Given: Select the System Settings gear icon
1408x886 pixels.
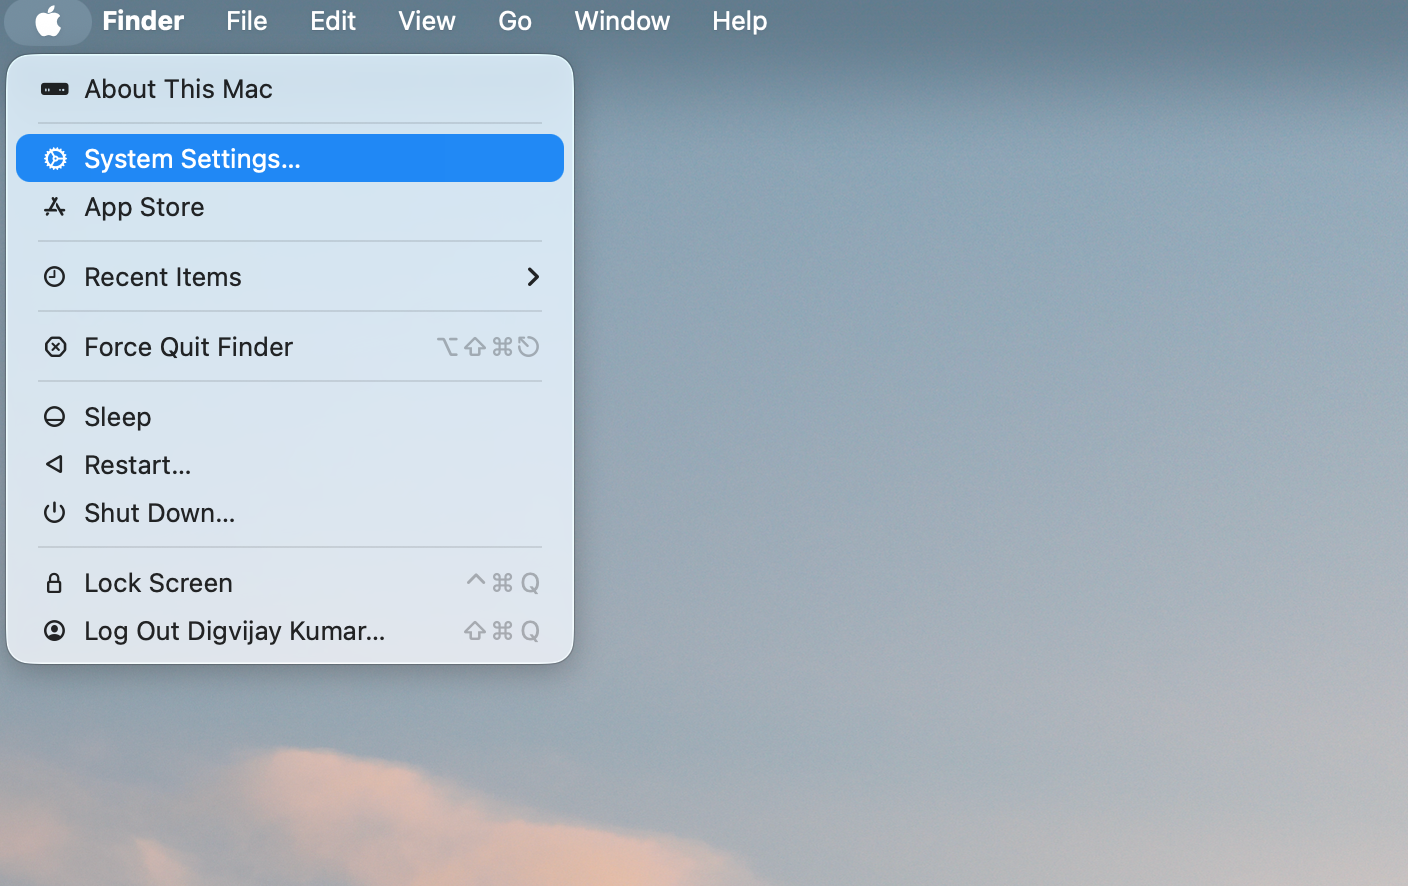Looking at the screenshot, I should click(55, 158).
